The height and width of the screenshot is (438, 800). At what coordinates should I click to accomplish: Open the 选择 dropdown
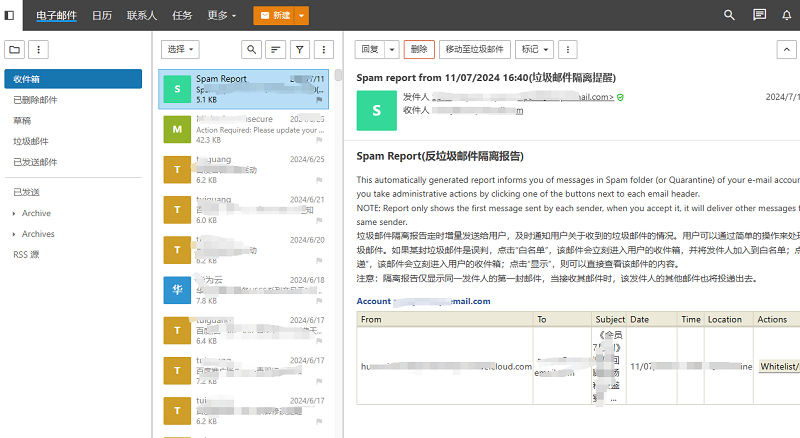[180, 50]
